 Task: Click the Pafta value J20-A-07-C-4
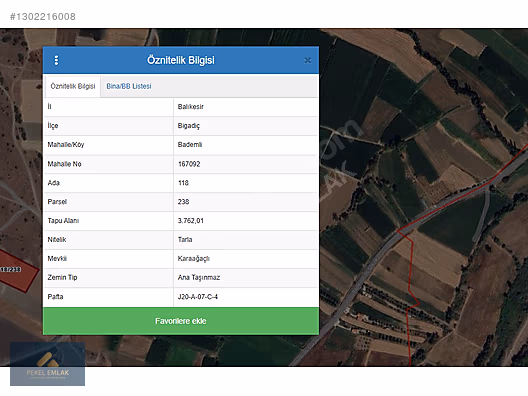click(x=198, y=297)
